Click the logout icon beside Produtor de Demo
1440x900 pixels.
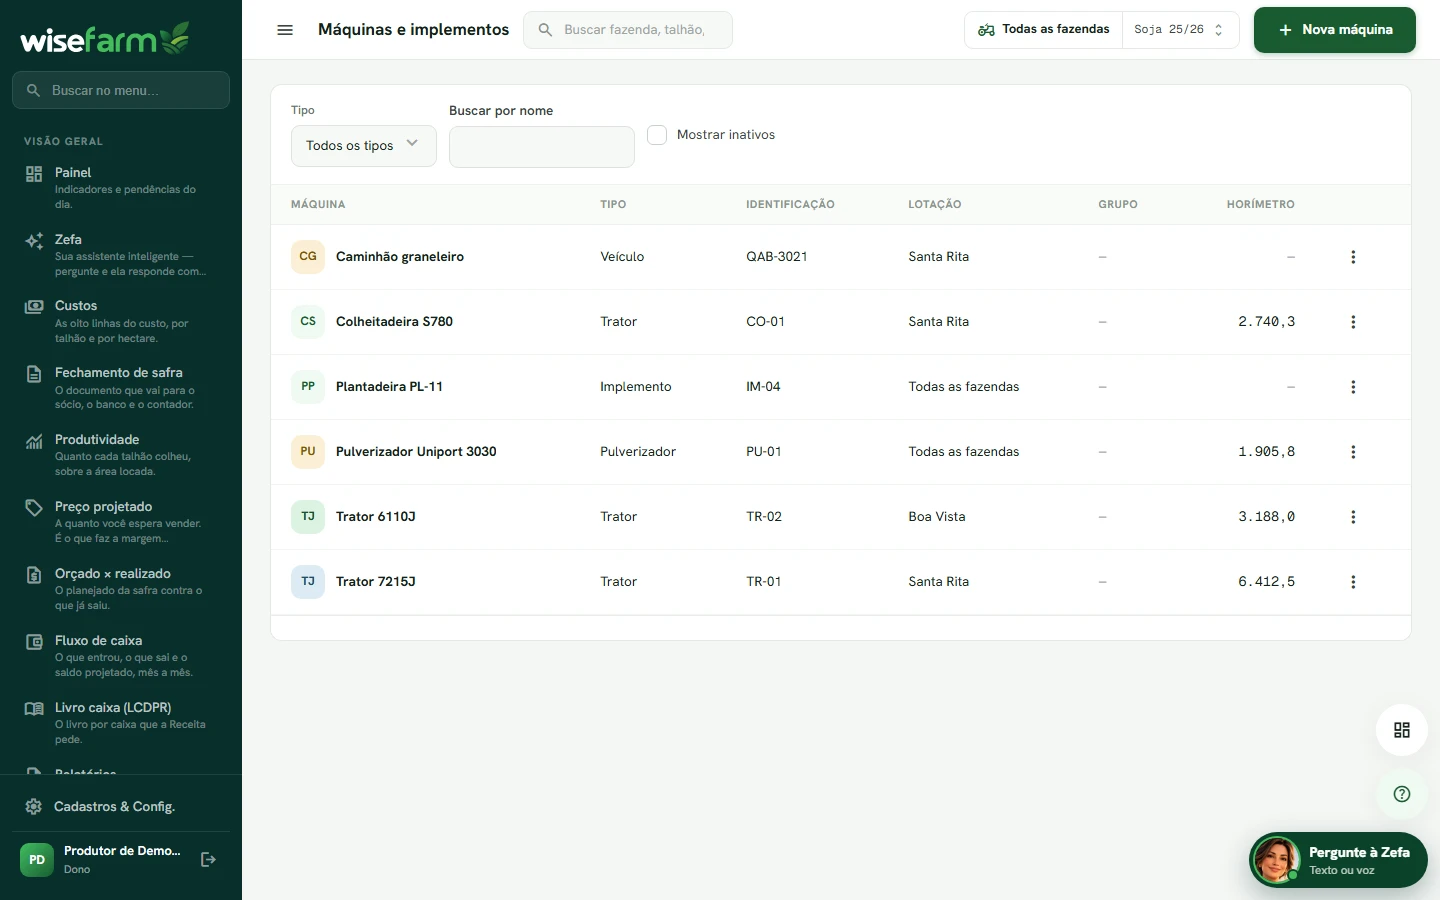208,860
